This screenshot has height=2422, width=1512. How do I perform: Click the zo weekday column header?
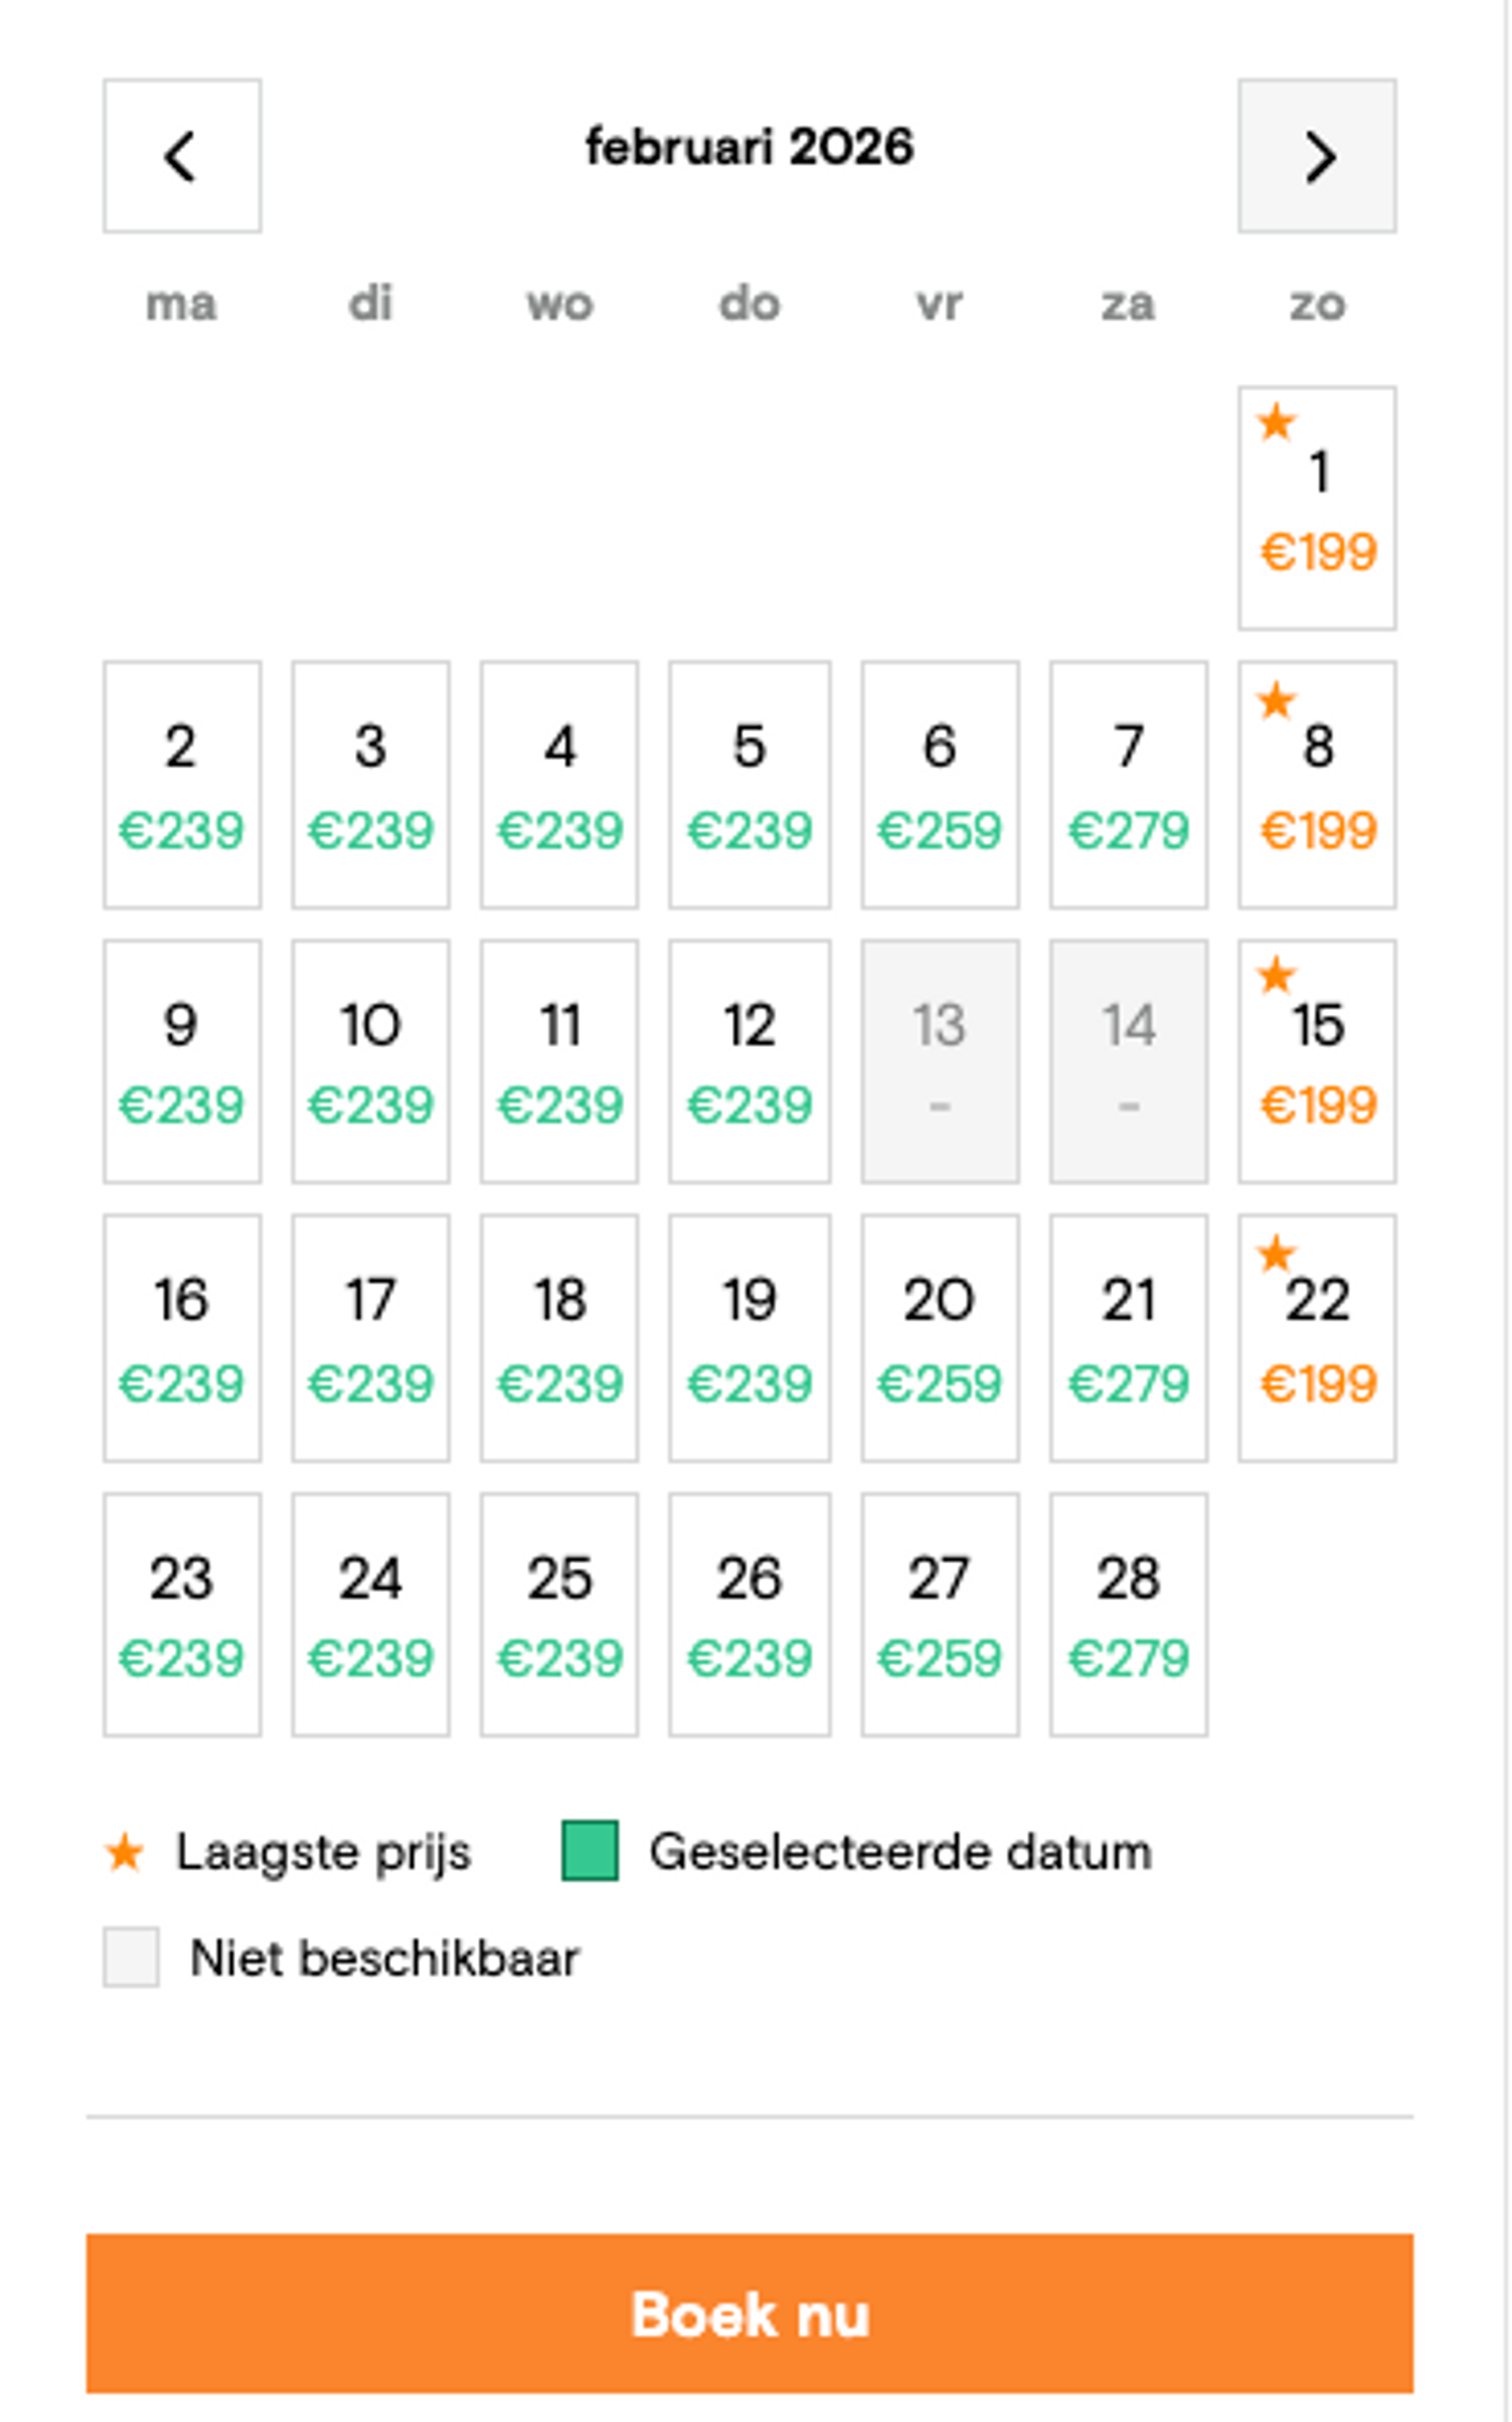click(1317, 304)
